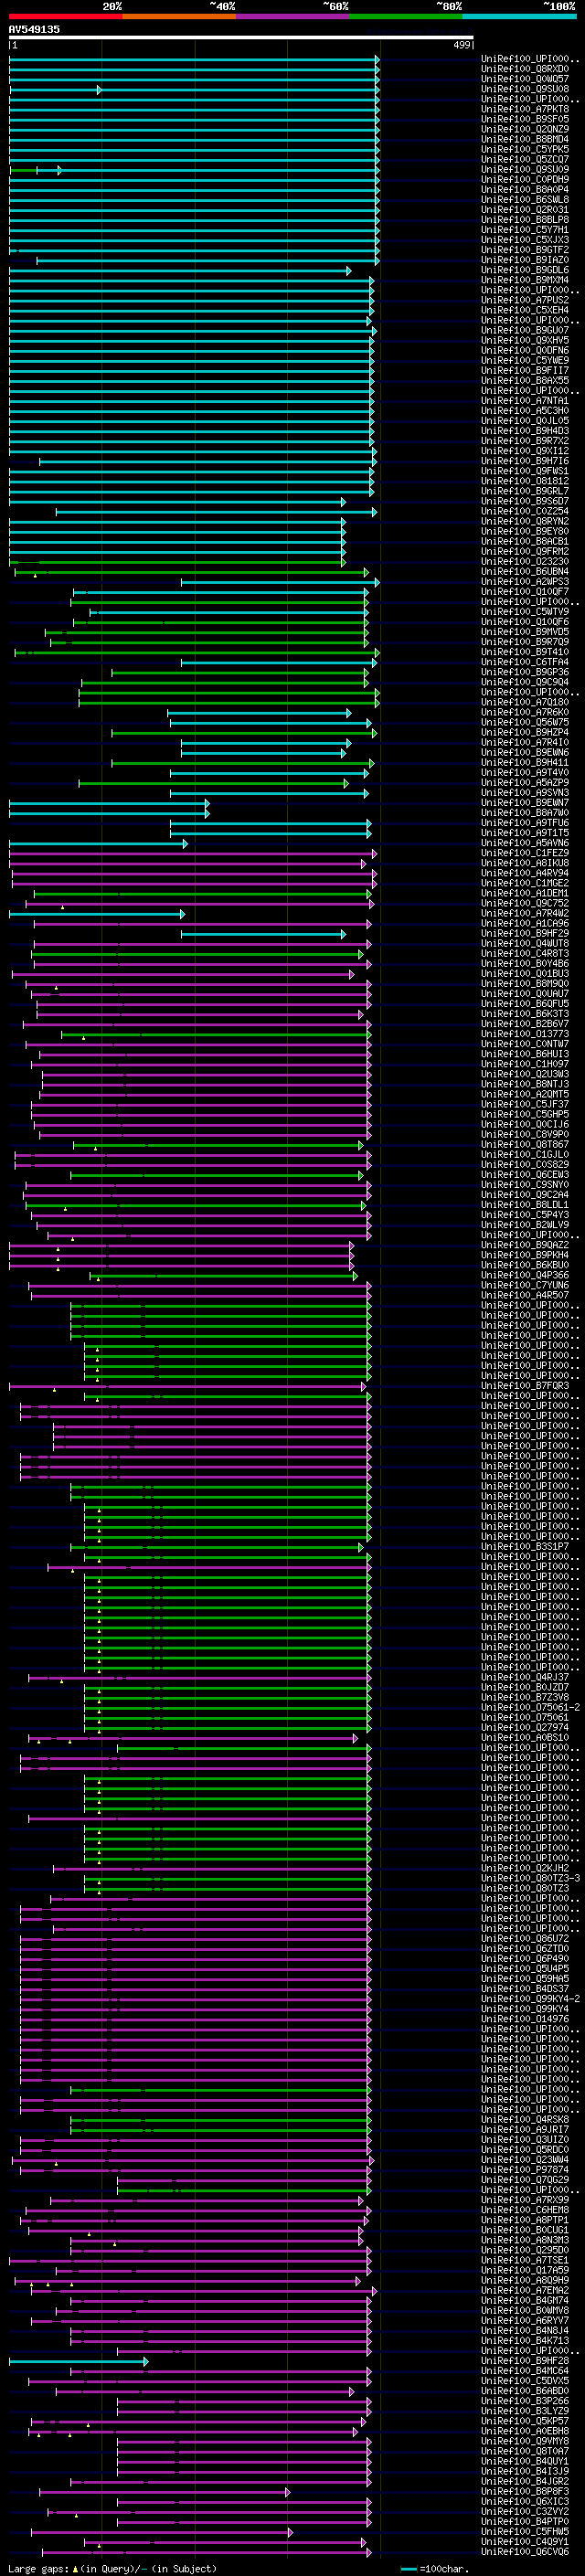Click hit label UniRef100_B9FII7
The width and height of the screenshot is (585, 2576).
[525, 370]
